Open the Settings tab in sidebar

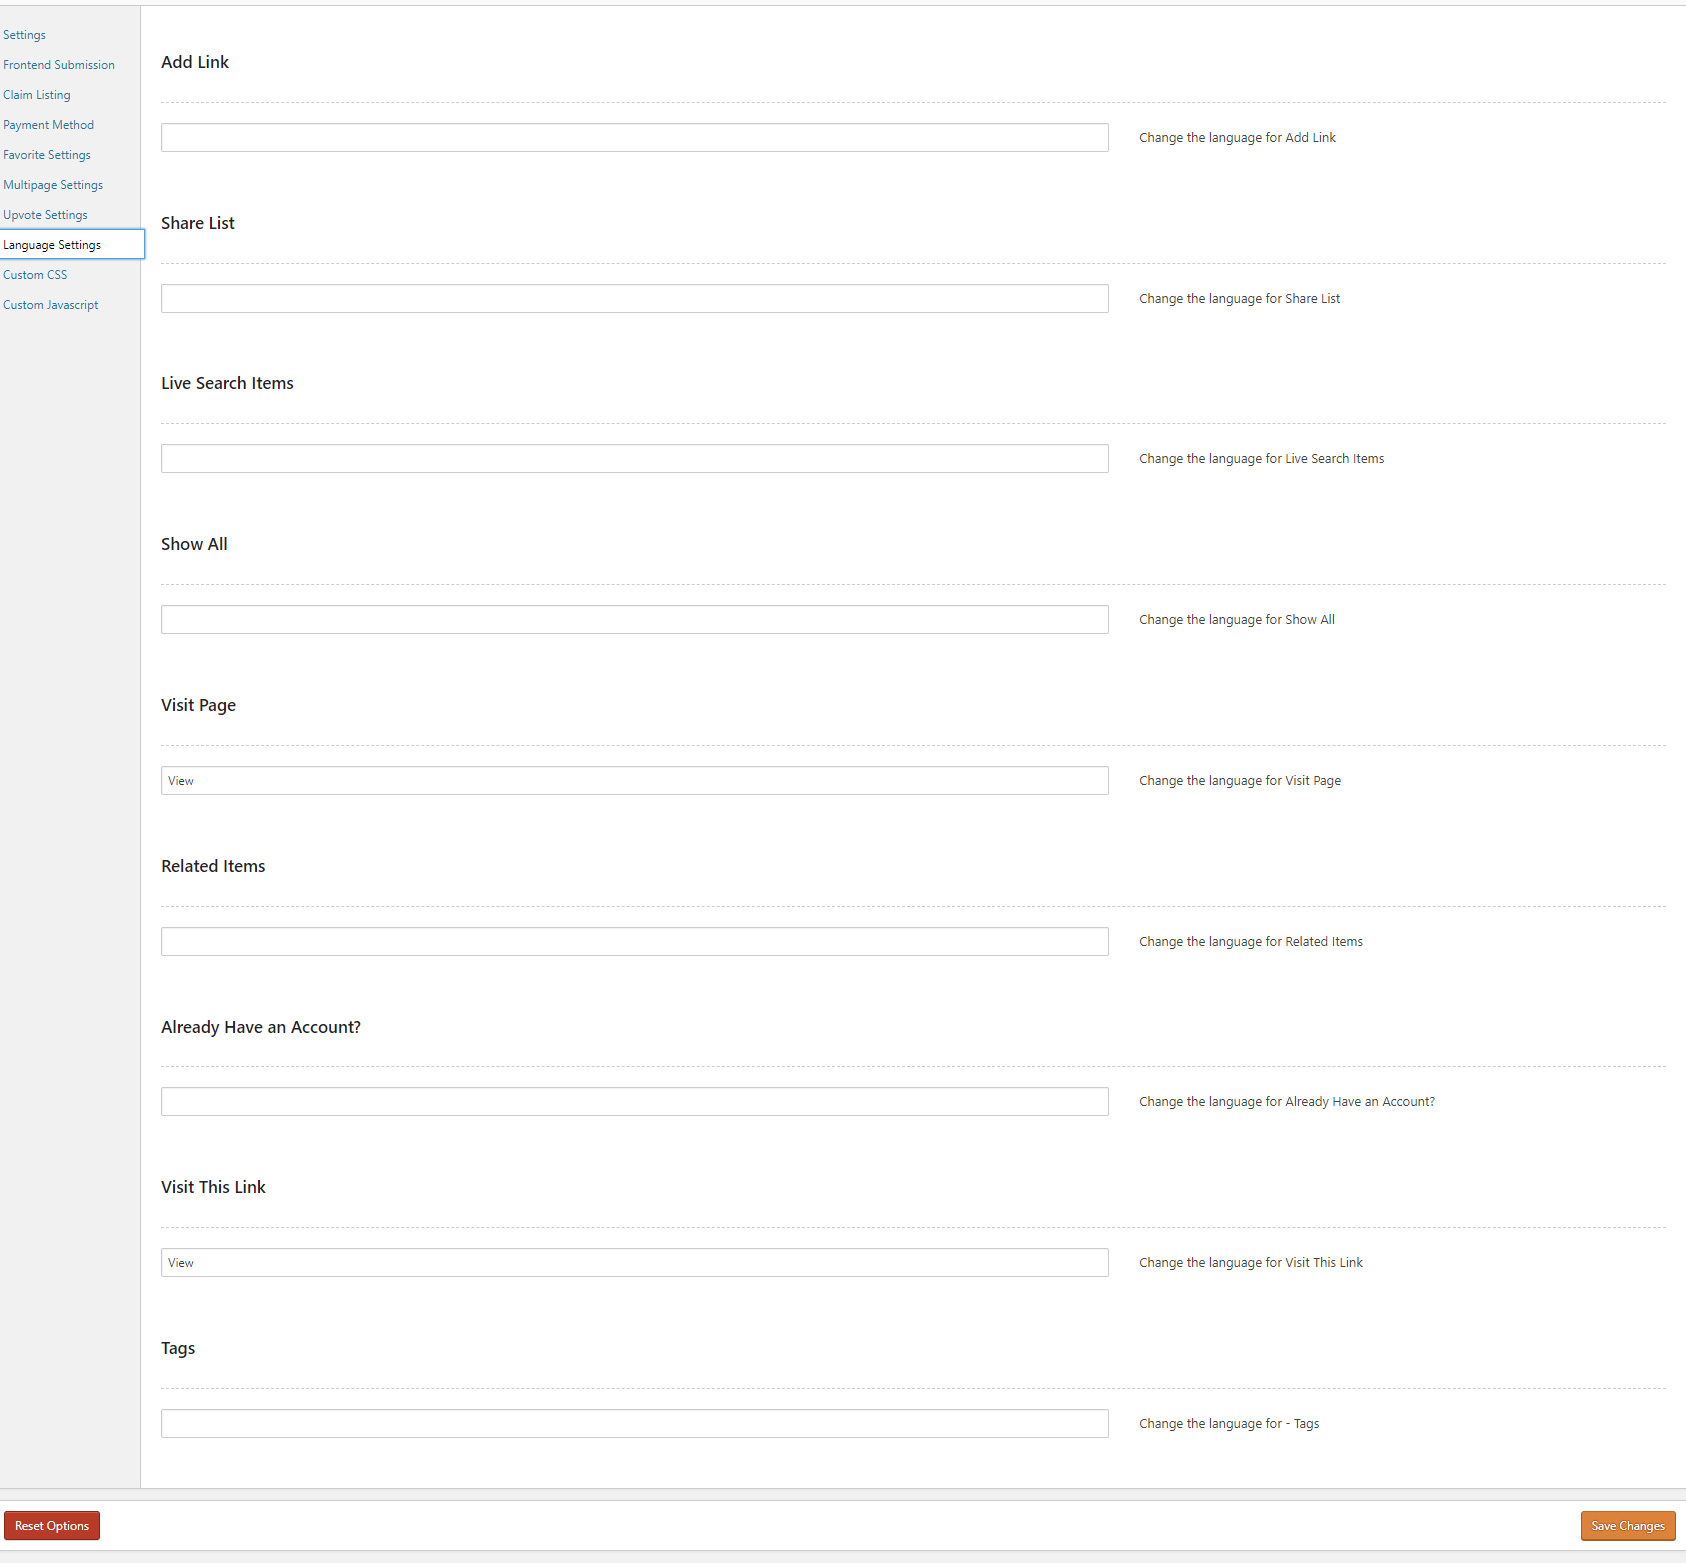(25, 35)
